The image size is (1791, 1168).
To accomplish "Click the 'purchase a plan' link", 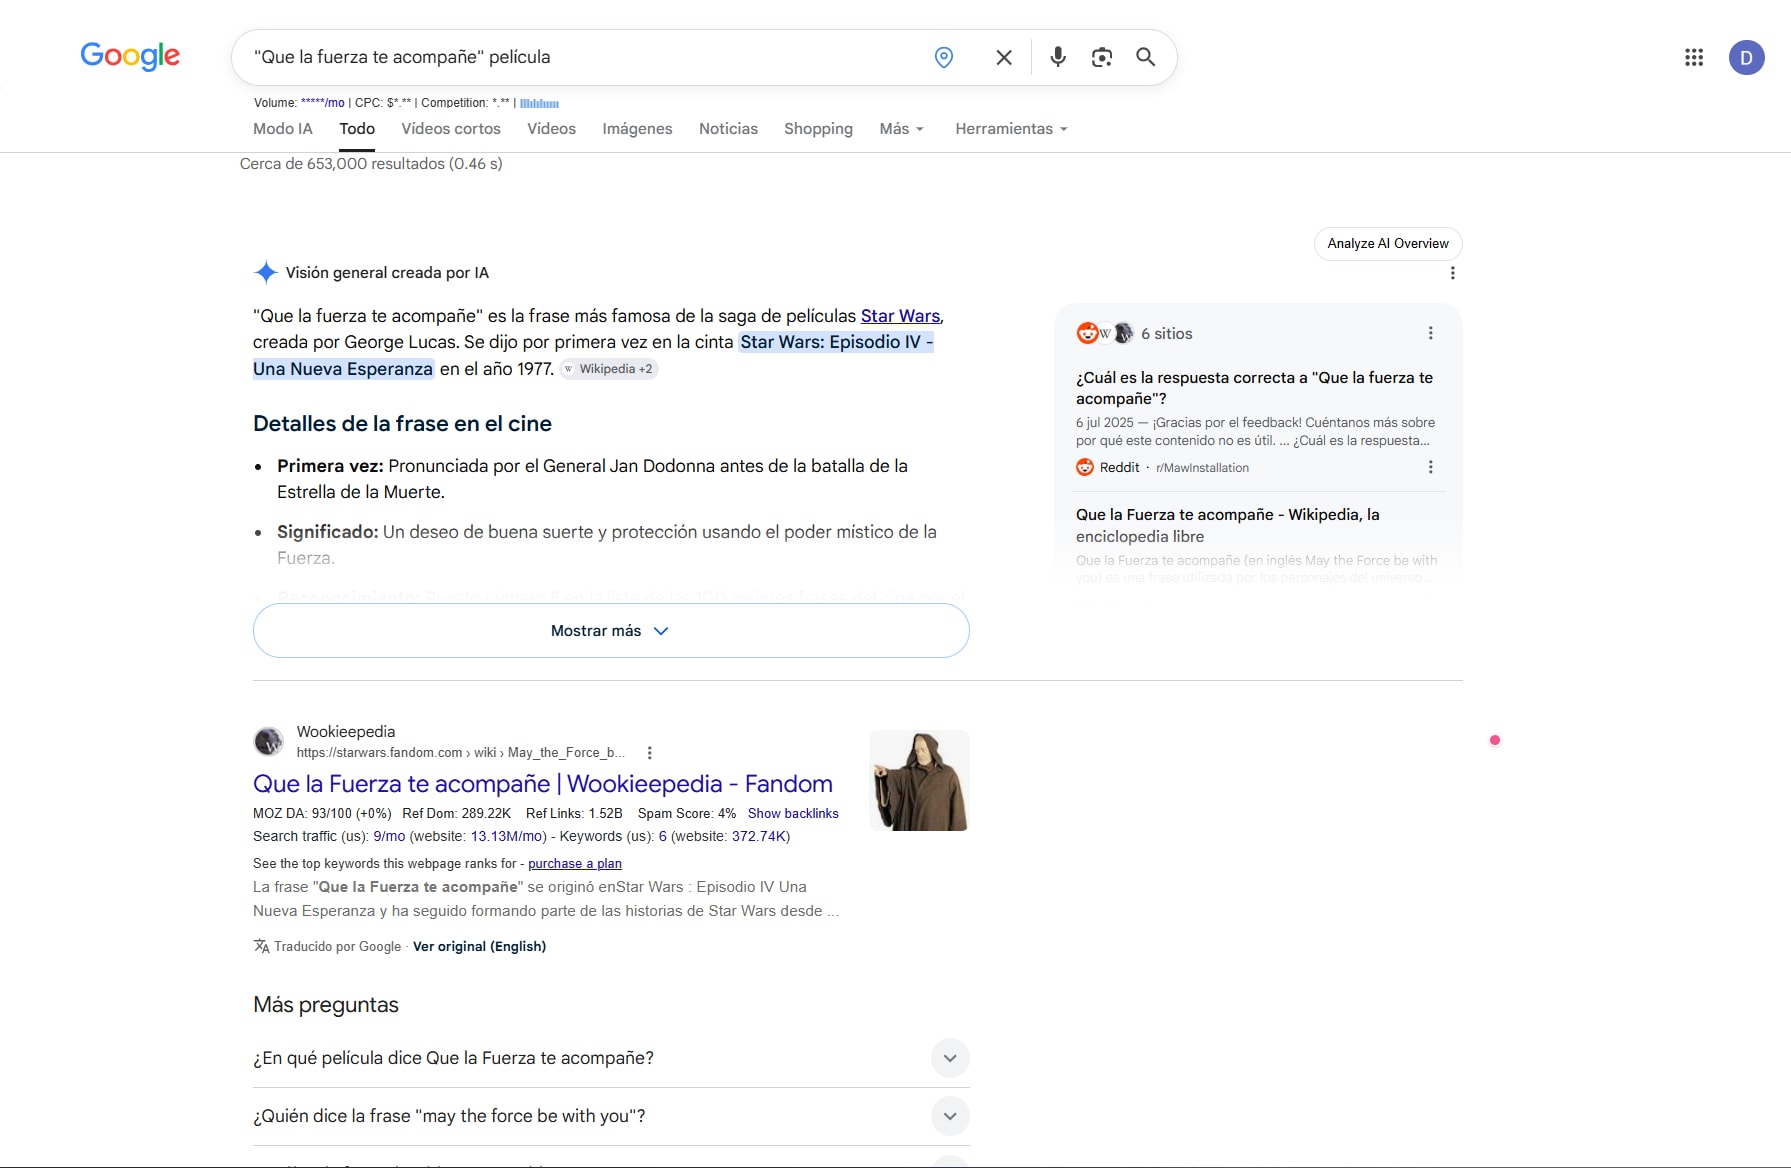I will tap(575, 864).
